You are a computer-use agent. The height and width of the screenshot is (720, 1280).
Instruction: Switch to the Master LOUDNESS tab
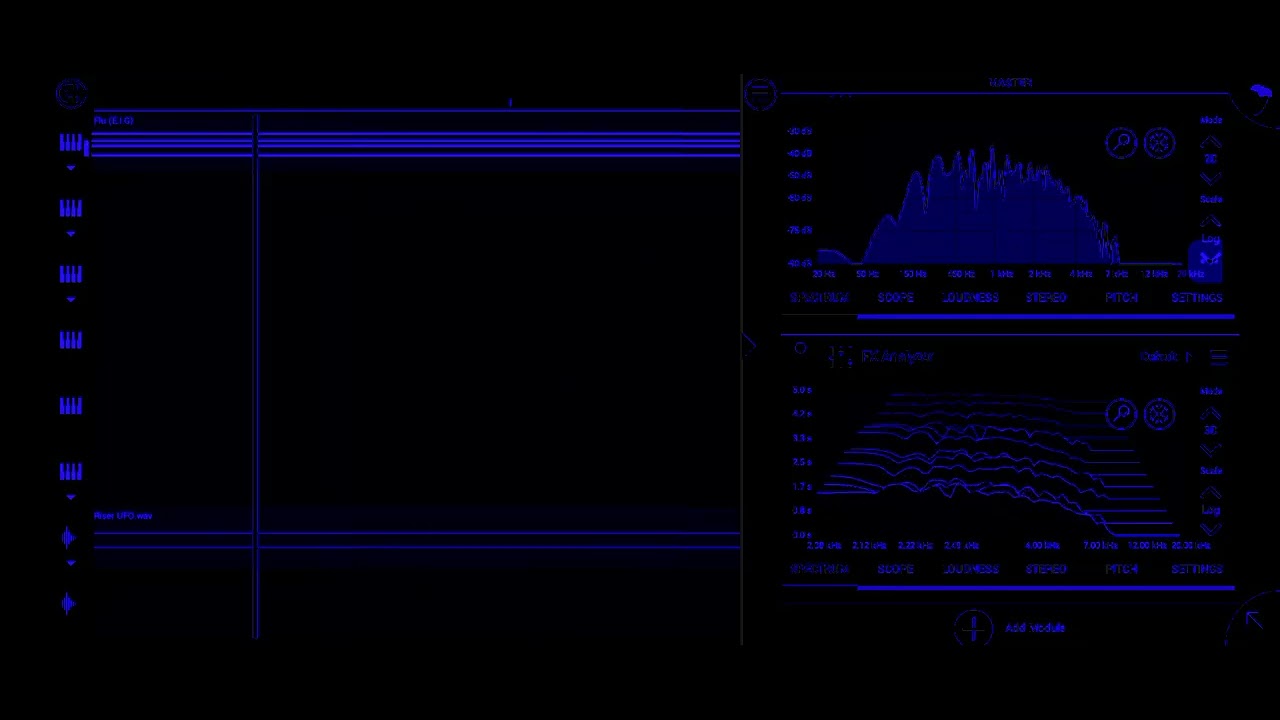tap(970, 298)
